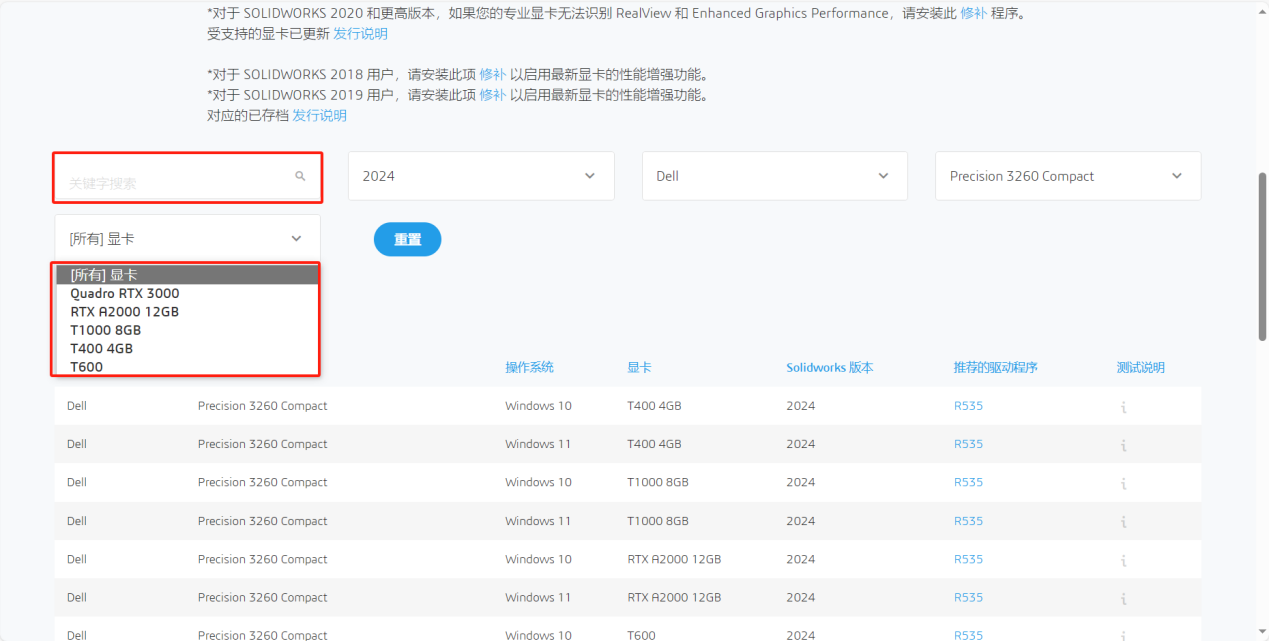Open the R535 driver link in first table row

pos(968,405)
